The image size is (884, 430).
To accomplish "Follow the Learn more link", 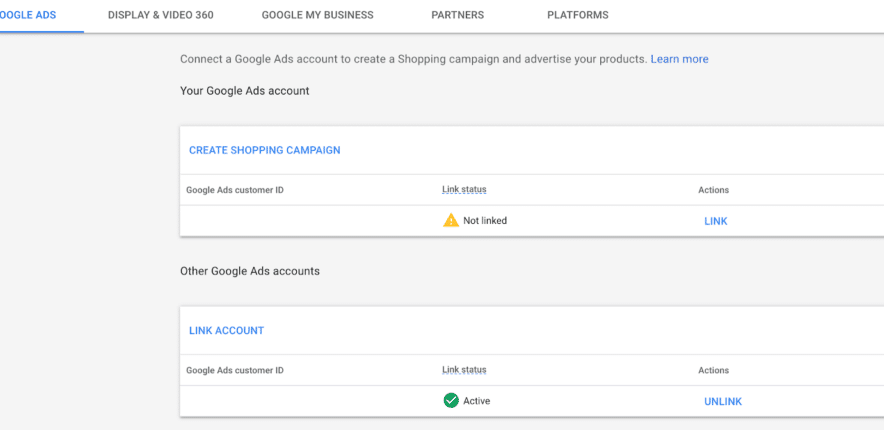I will point(679,59).
